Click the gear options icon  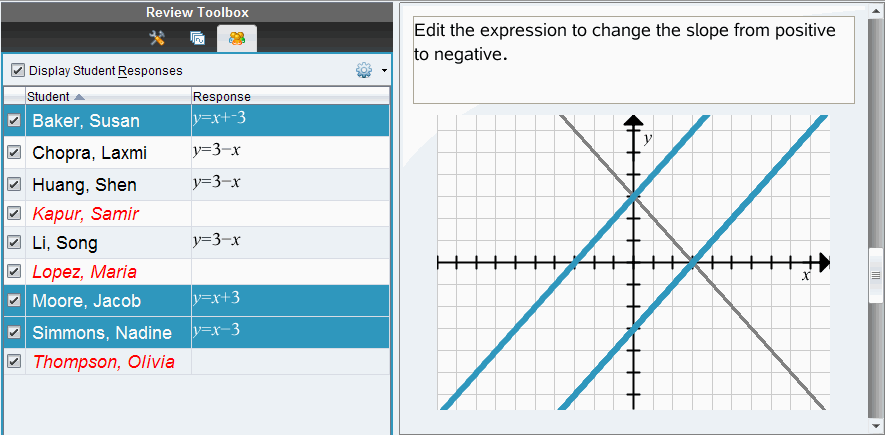tap(363, 71)
